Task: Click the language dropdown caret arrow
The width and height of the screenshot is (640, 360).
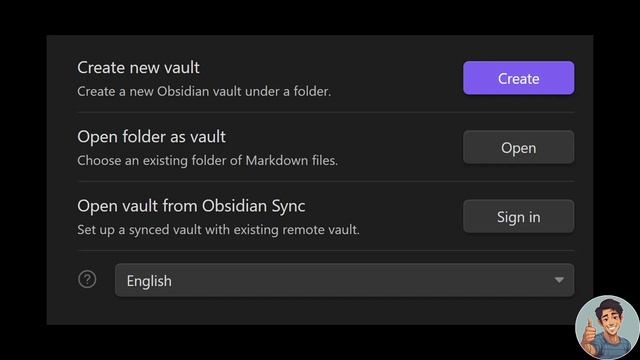Action: click(559, 280)
